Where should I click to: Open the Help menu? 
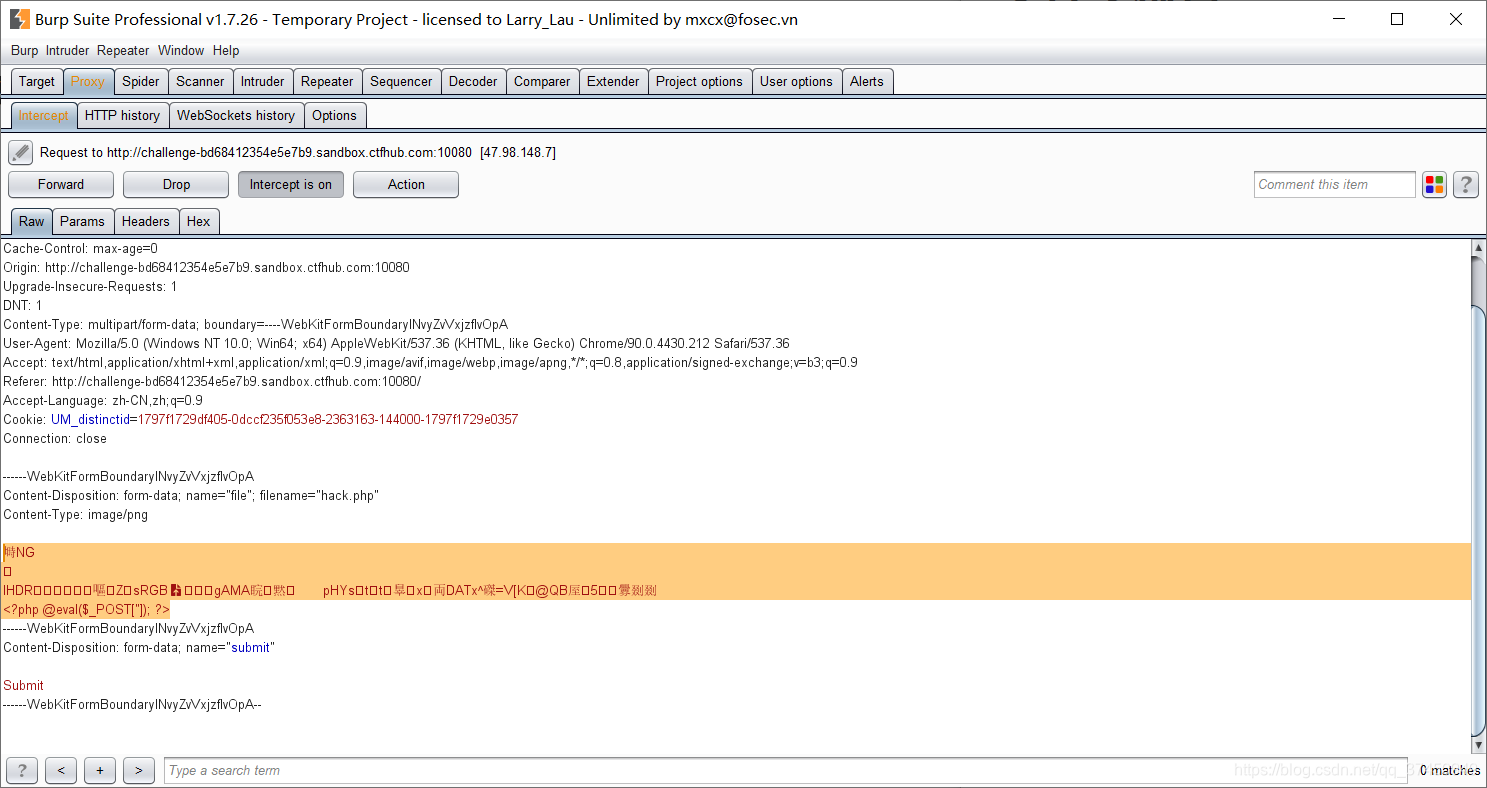pos(226,50)
